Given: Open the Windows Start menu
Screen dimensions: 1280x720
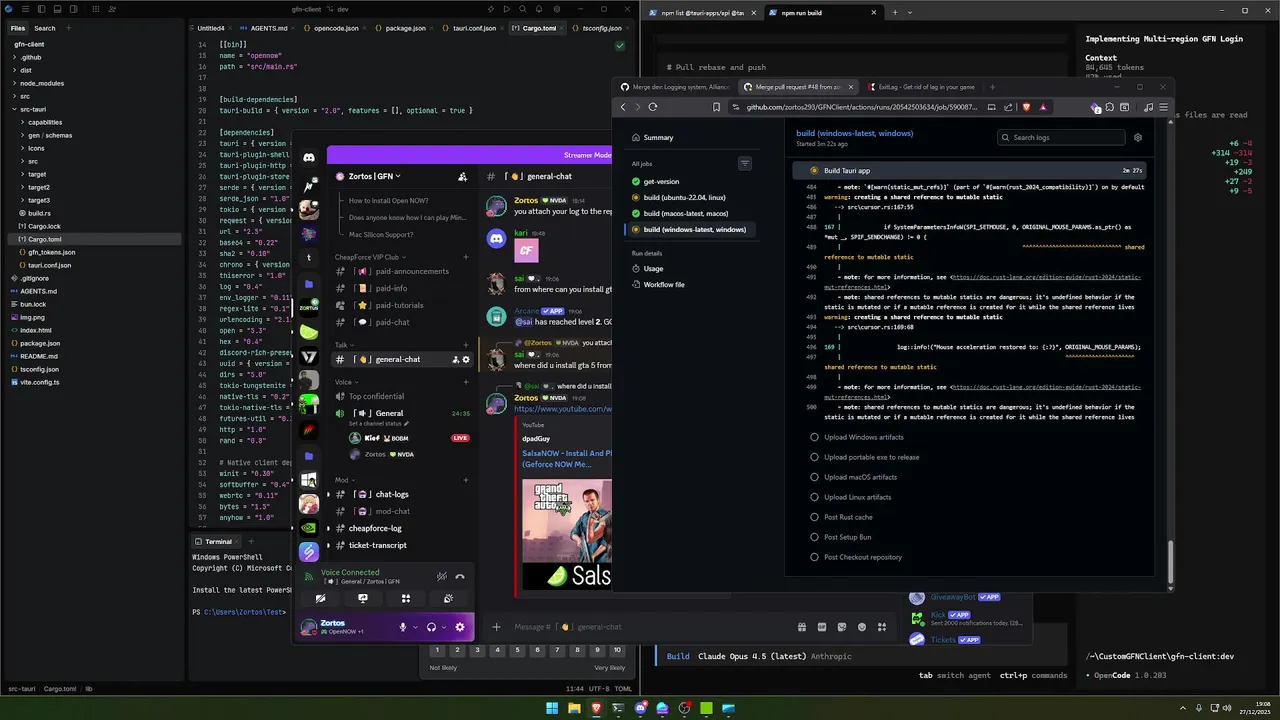Looking at the screenshot, I should pyautogui.click(x=551, y=708).
